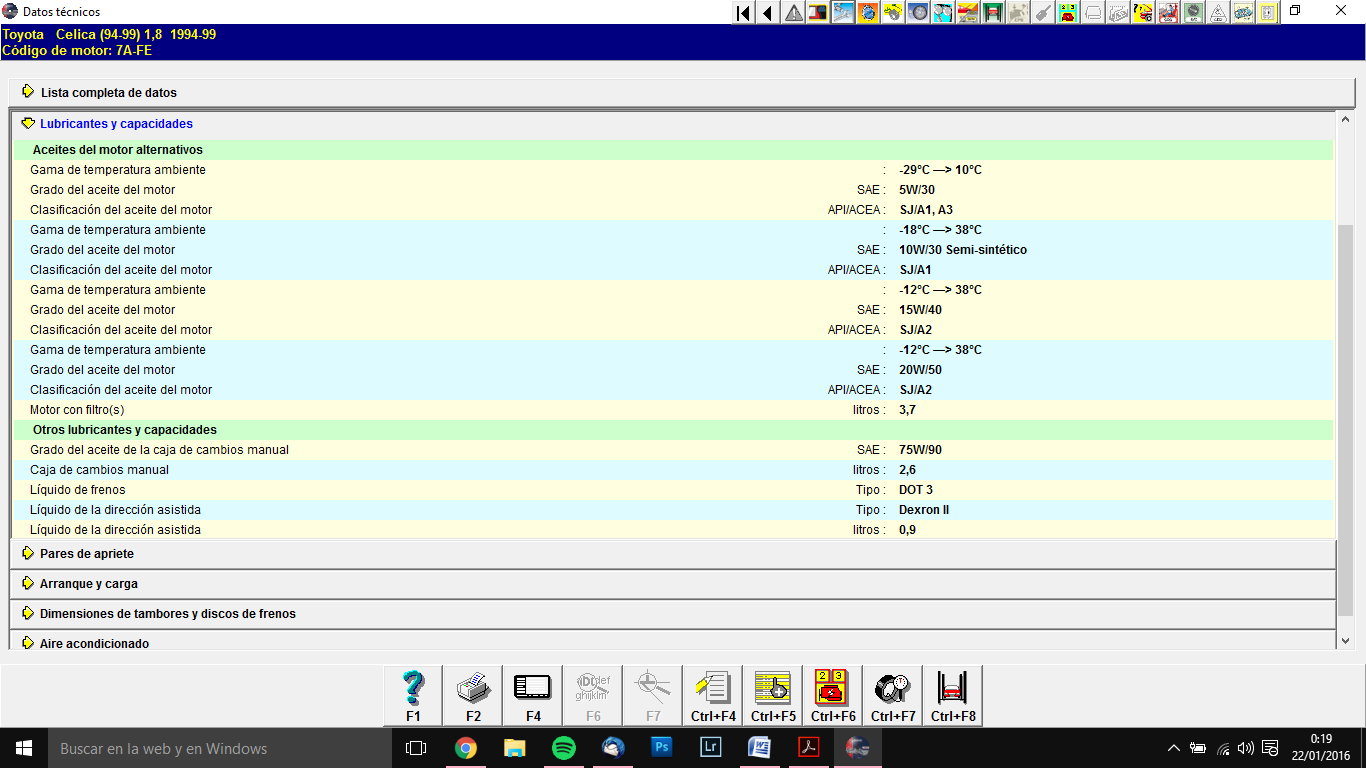The width and height of the screenshot is (1366, 768).
Task: Expand Dimensiones de tambores y discos de frenos
Action: (673, 614)
